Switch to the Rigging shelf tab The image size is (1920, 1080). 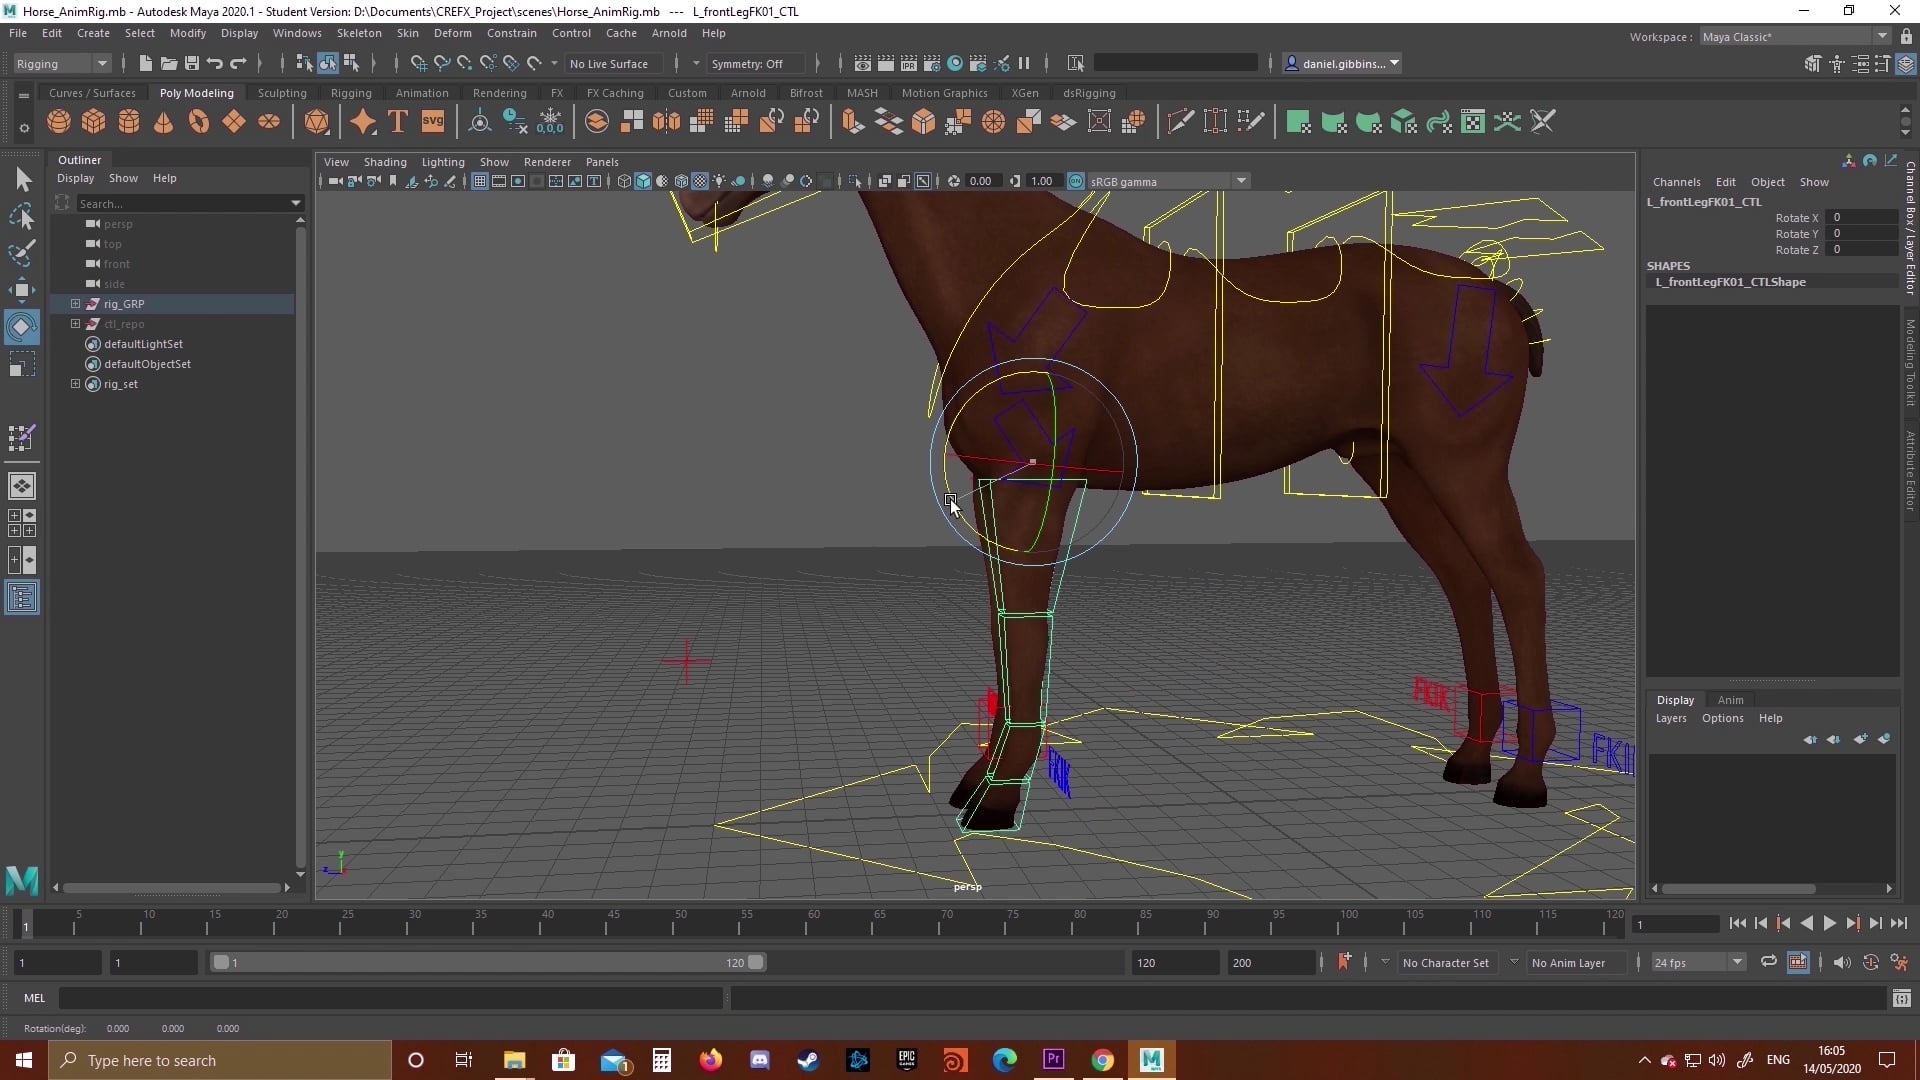coord(351,93)
